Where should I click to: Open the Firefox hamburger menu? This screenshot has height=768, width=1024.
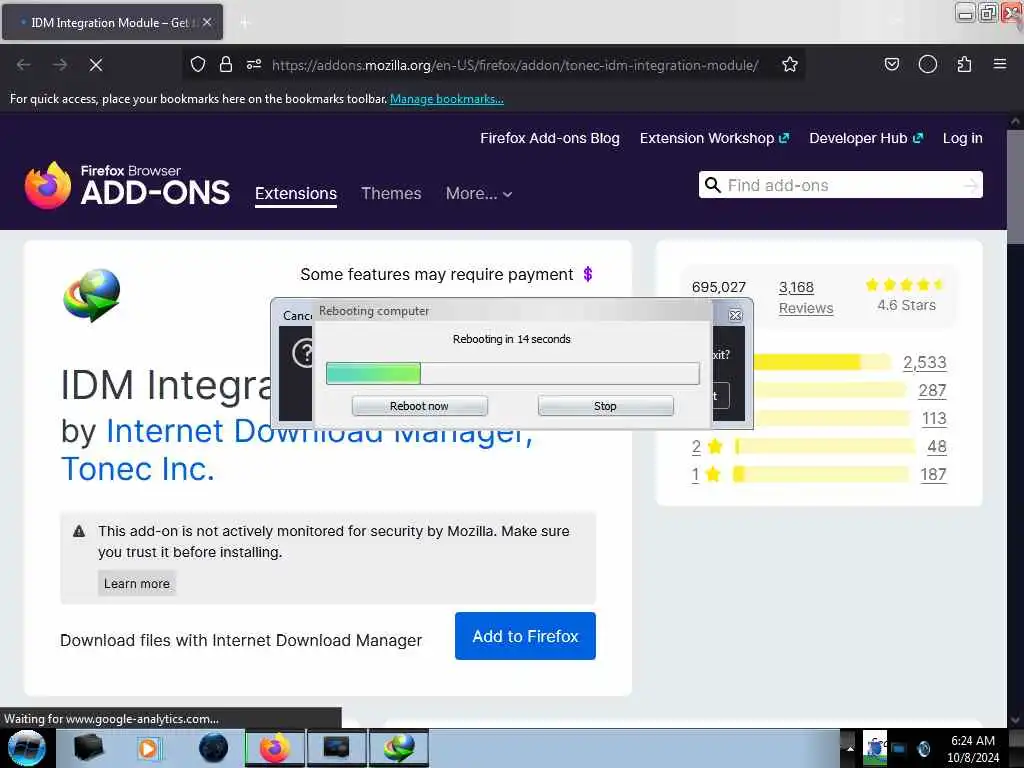click(x=999, y=64)
